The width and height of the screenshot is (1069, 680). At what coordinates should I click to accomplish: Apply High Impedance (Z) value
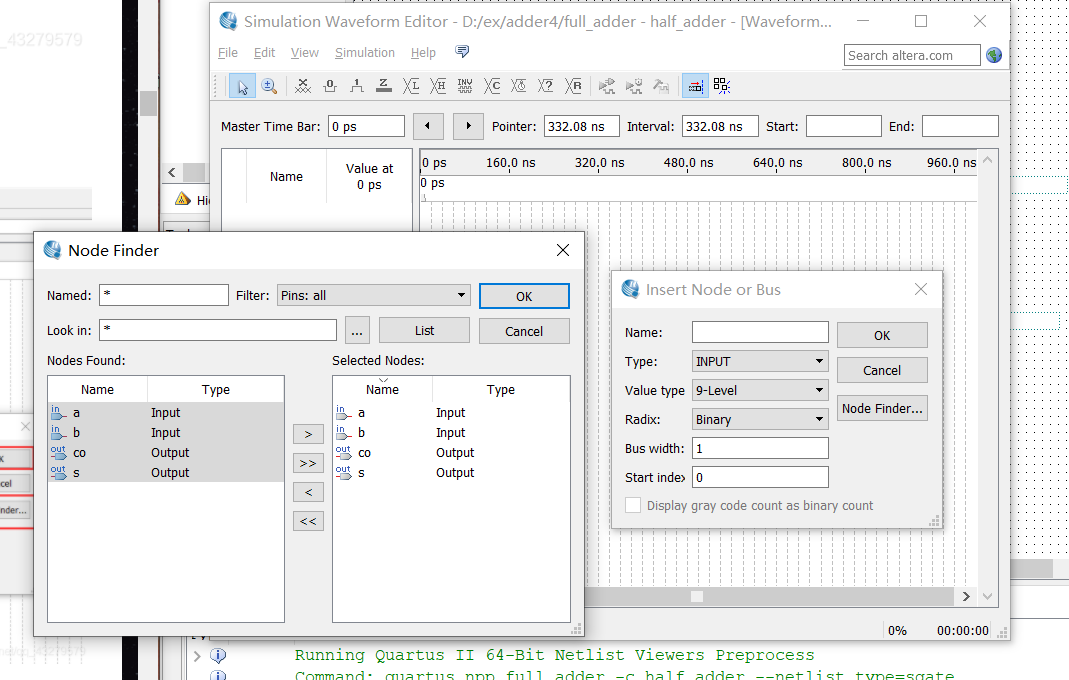(384, 86)
